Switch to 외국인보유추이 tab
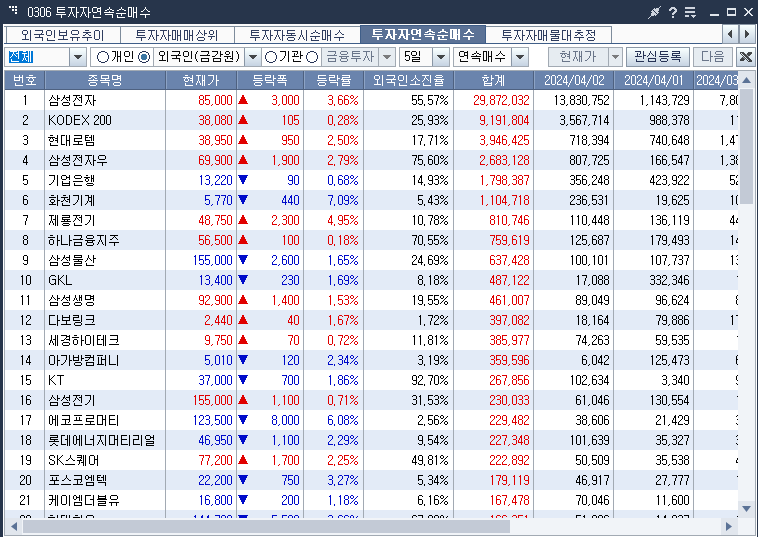Viewport: 758px width, 537px height. (x=62, y=35)
